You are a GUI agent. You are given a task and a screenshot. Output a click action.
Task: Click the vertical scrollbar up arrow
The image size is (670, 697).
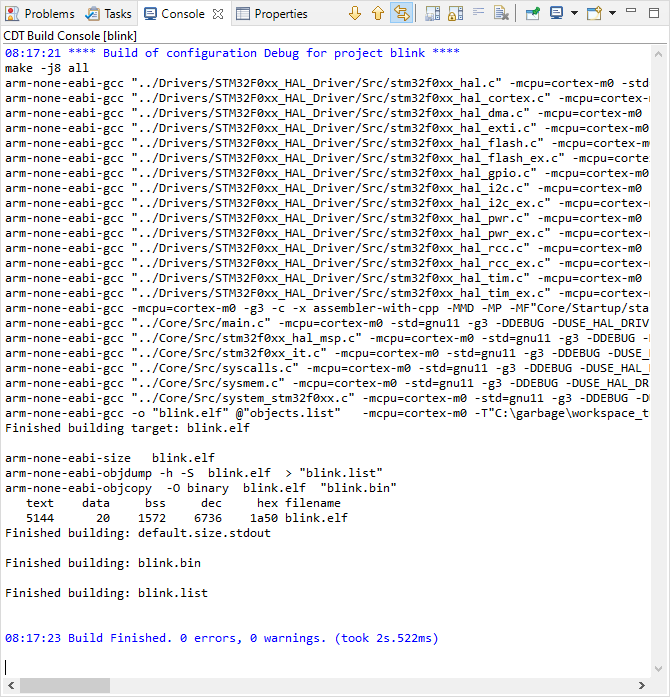coord(658,54)
